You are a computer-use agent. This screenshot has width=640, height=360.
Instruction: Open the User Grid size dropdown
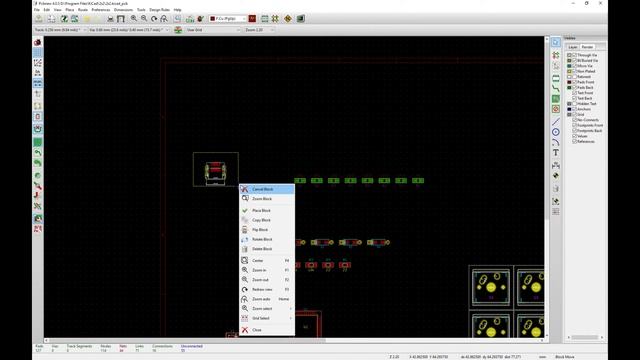[x=213, y=30]
